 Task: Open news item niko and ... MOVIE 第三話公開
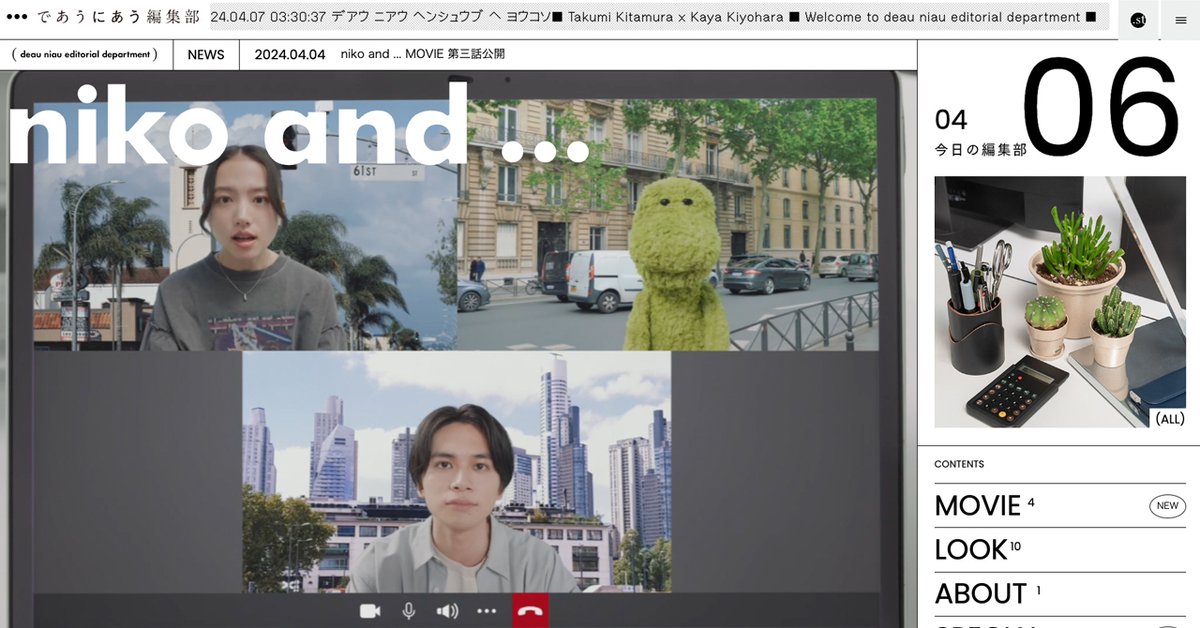(x=423, y=54)
